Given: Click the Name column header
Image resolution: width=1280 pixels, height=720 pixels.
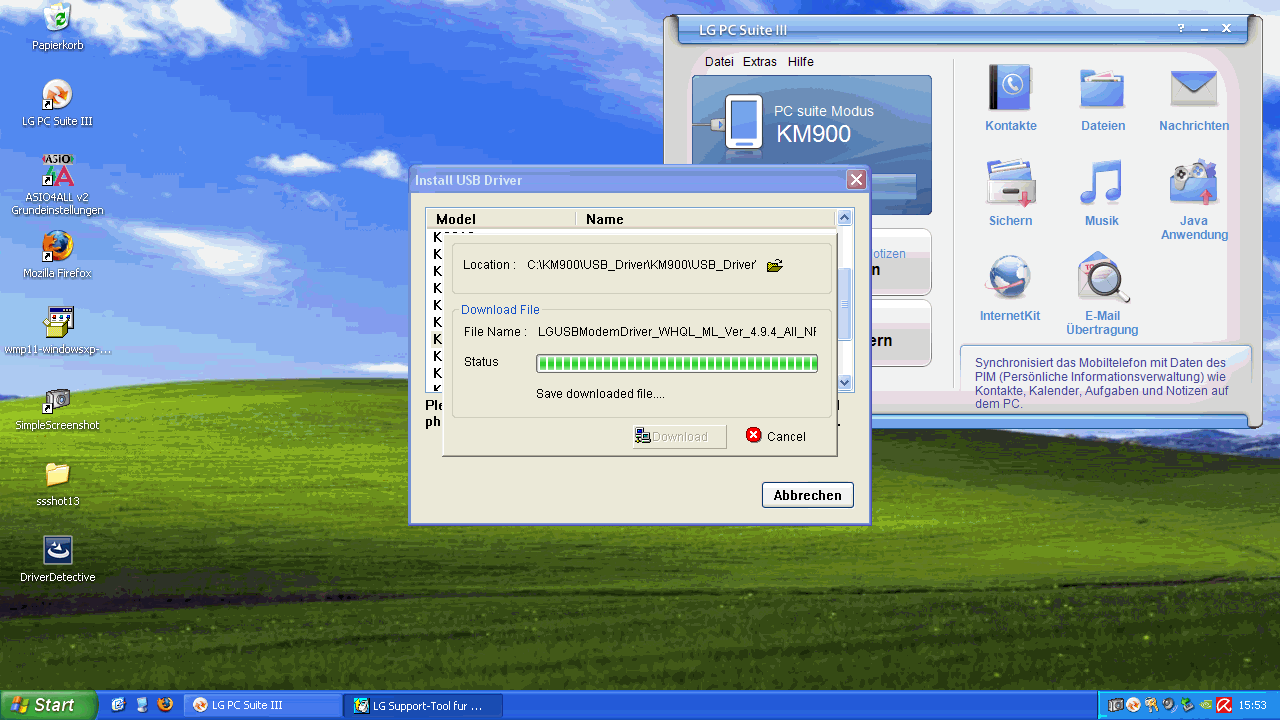Looking at the screenshot, I should click(705, 219).
